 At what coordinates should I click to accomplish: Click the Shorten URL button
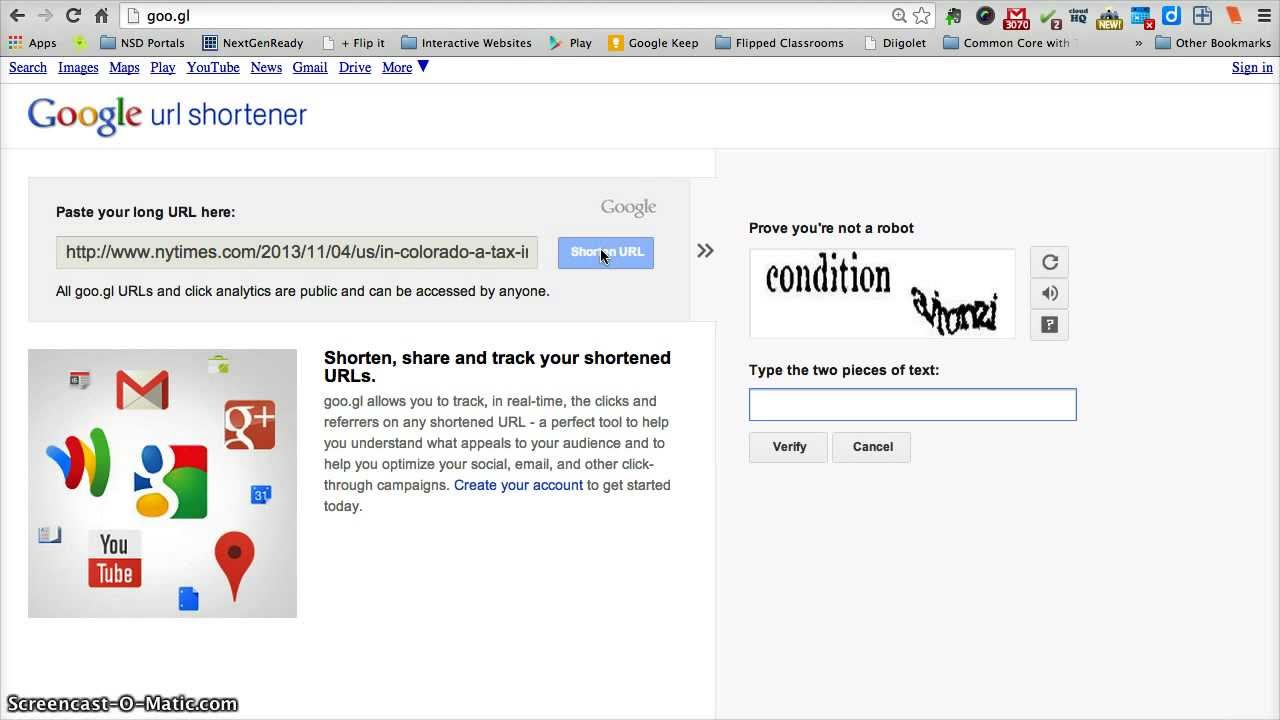606,252
